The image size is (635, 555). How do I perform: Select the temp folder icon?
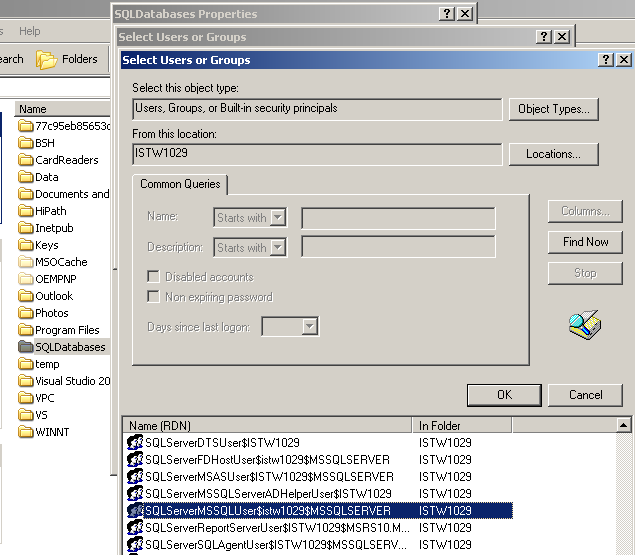tap(26, 364)
